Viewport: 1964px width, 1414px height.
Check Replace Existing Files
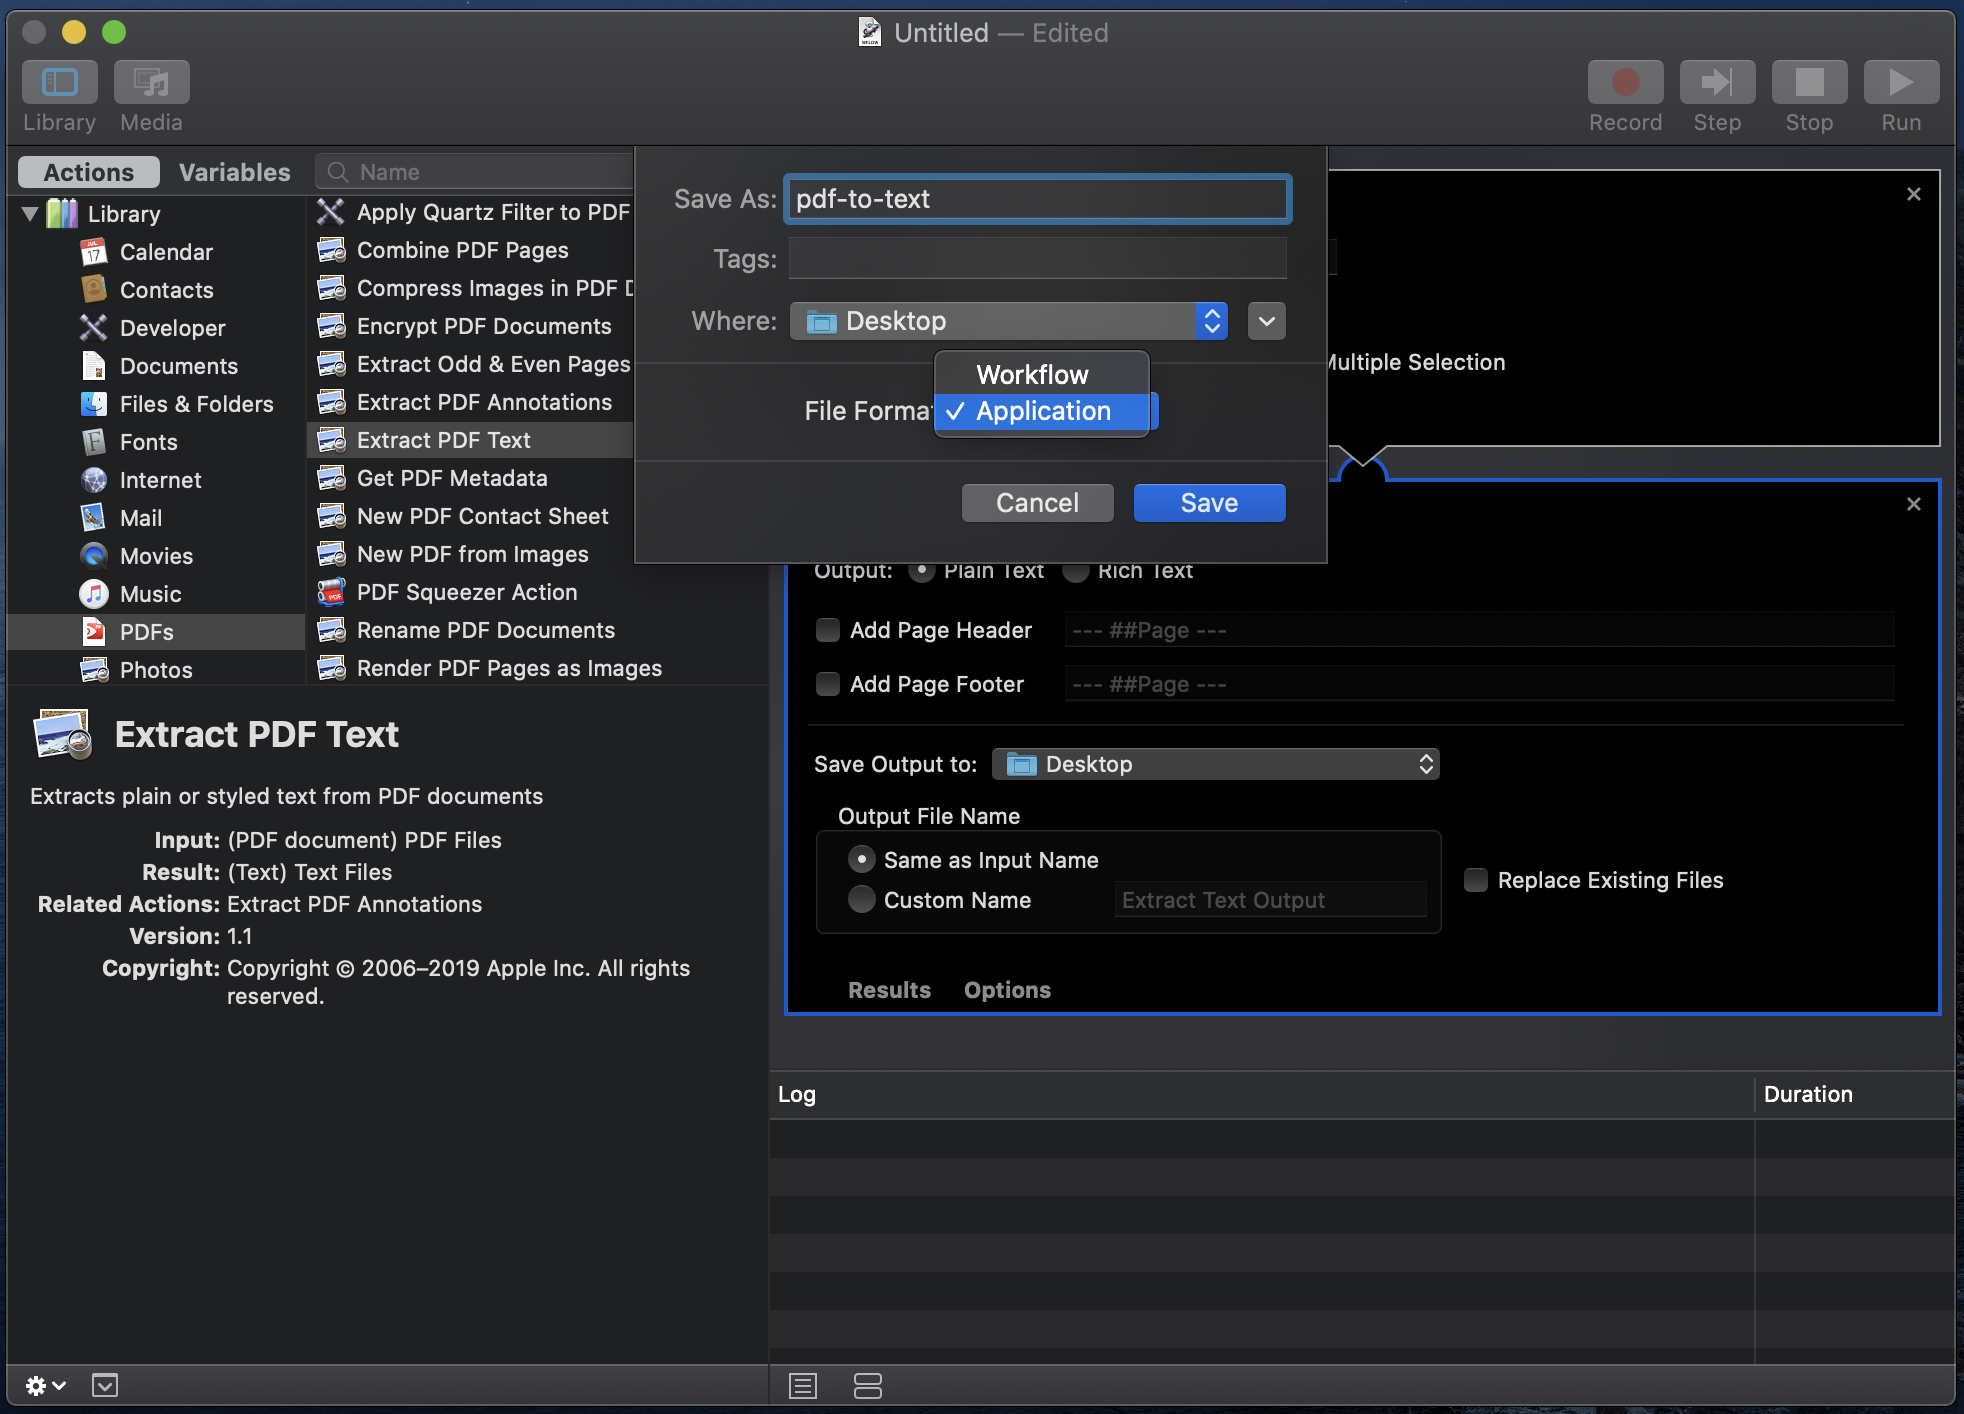tap(1476, 880)
